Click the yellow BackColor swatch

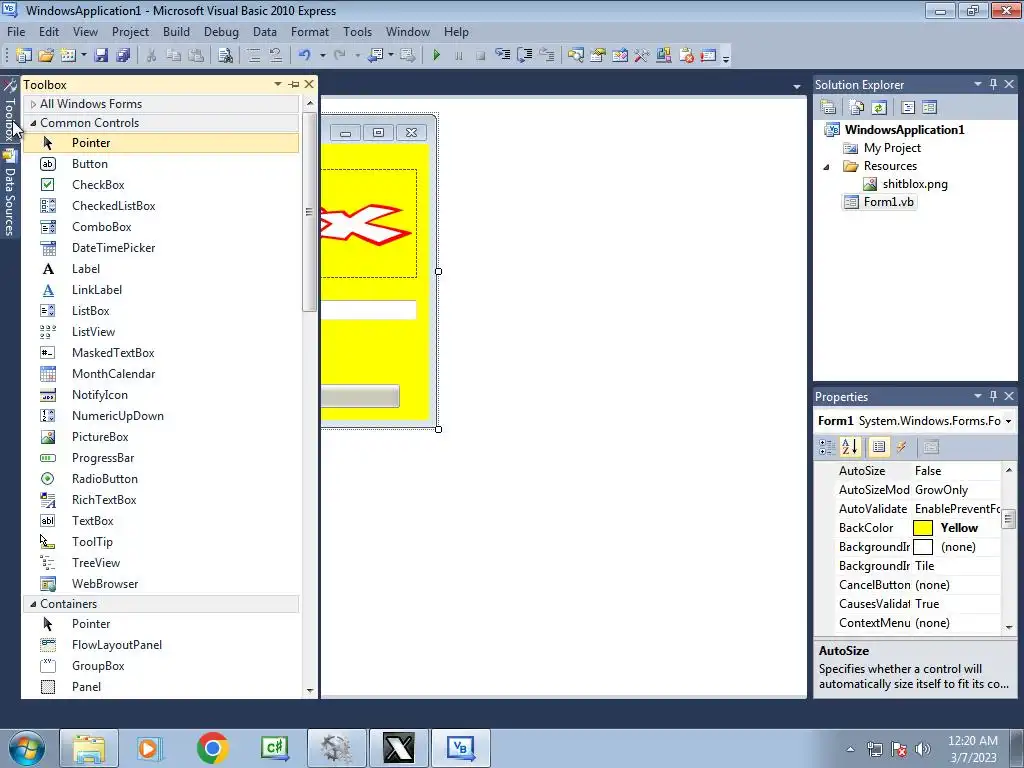coord(923,528)
